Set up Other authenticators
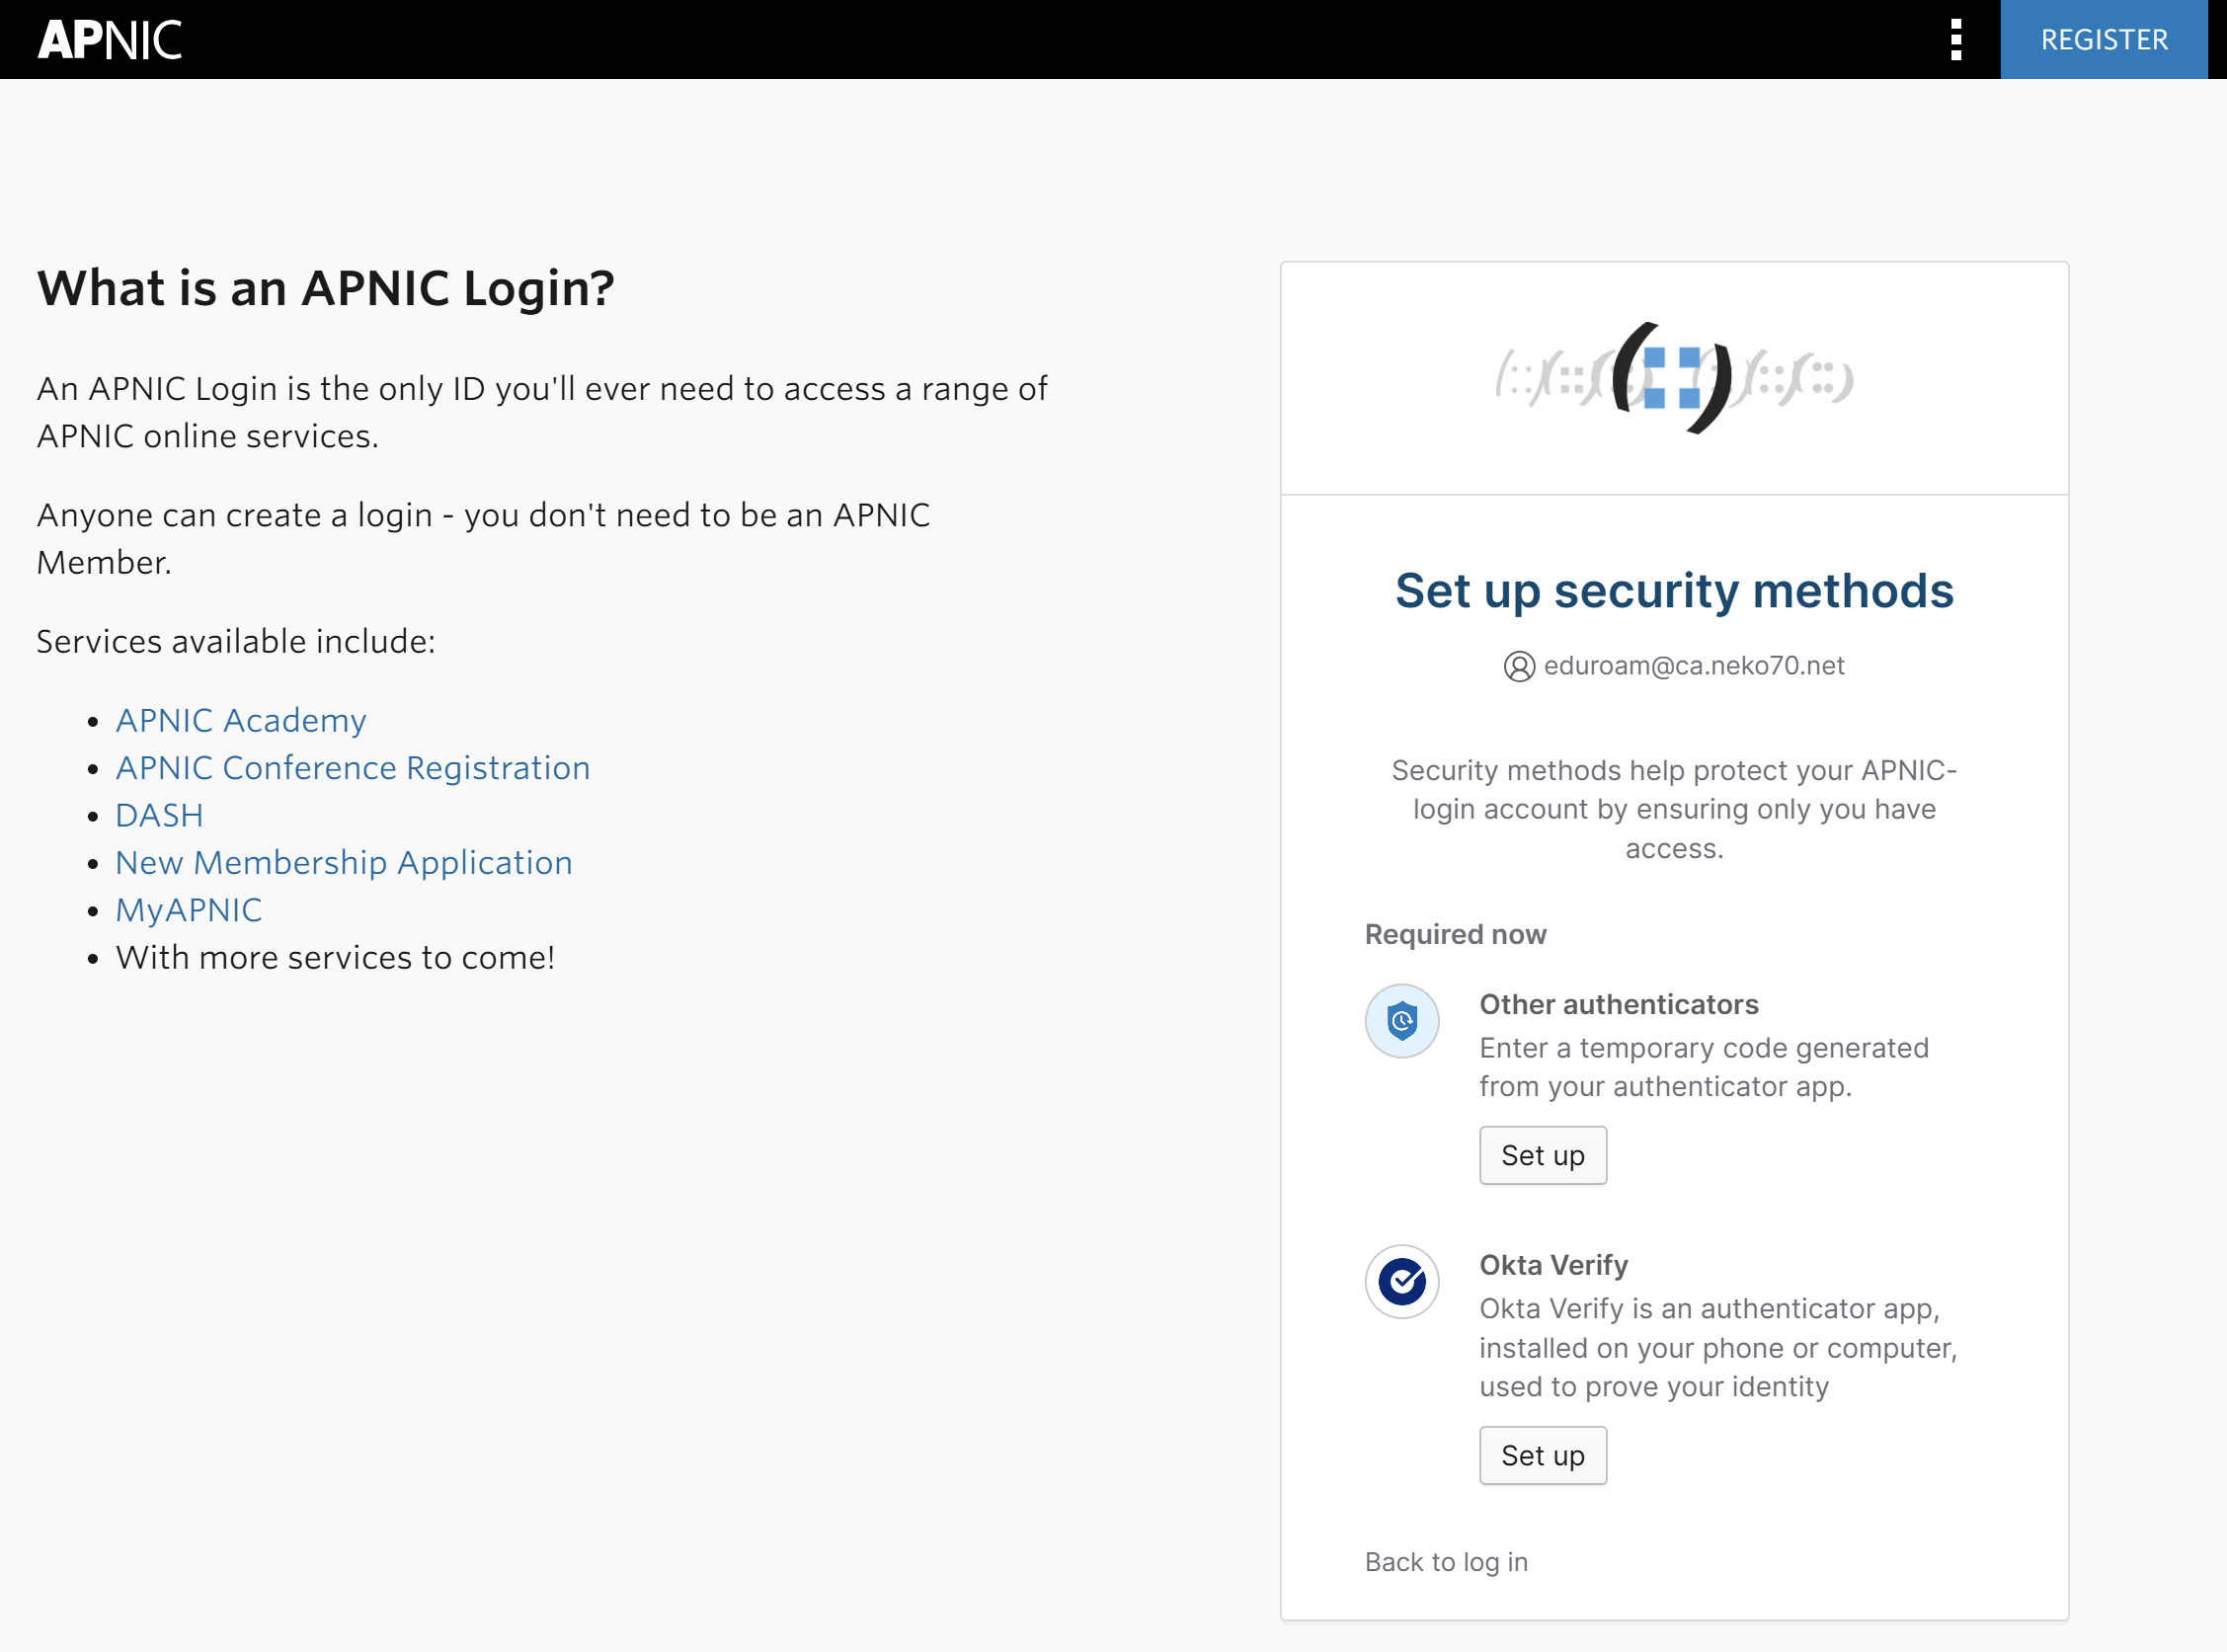 [x=1542, y=1155]
